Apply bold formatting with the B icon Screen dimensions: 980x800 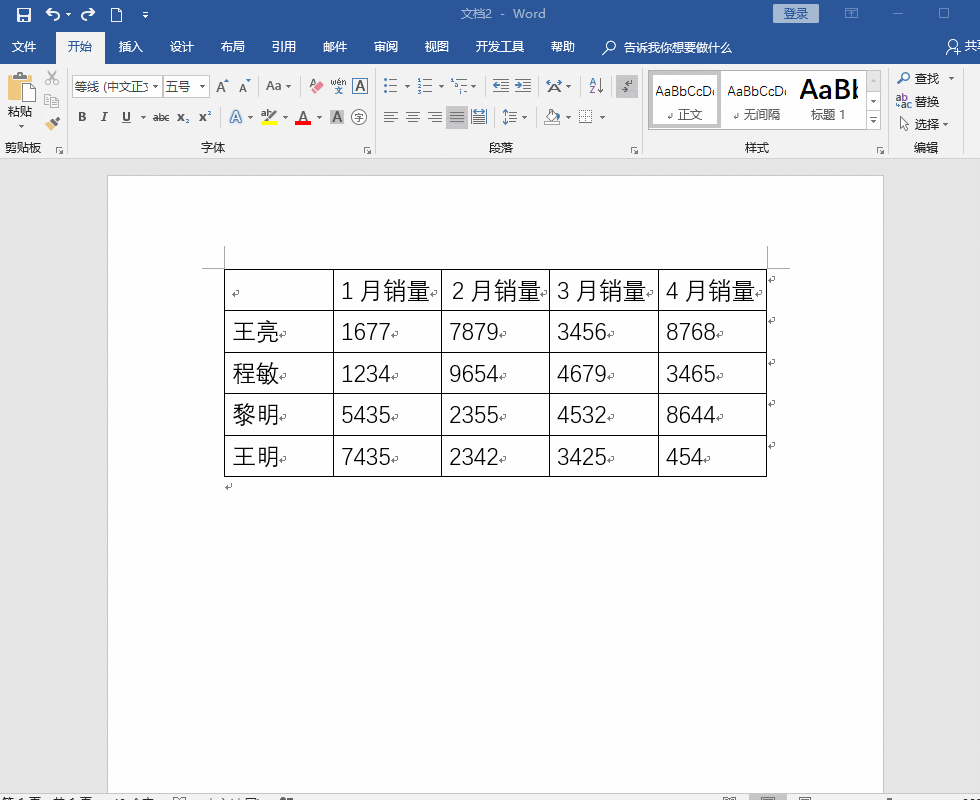click(x=82, y=118)
